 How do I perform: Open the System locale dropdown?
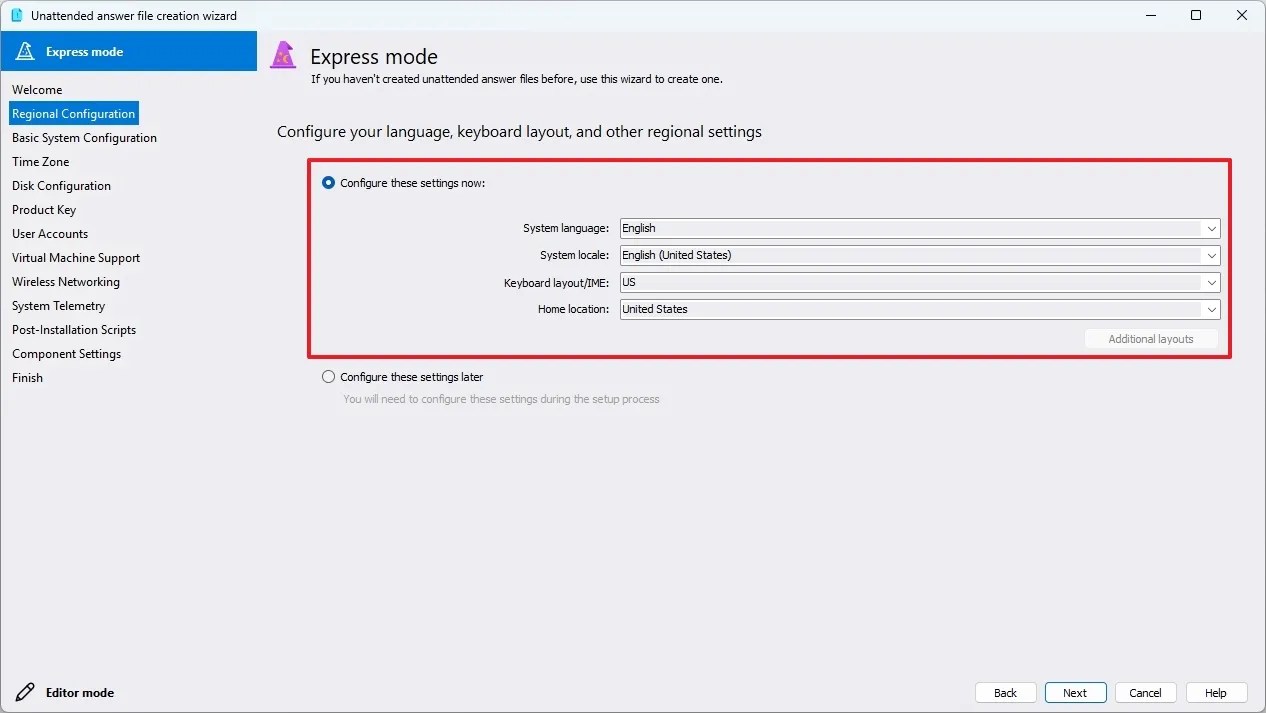click(1211, 255)
